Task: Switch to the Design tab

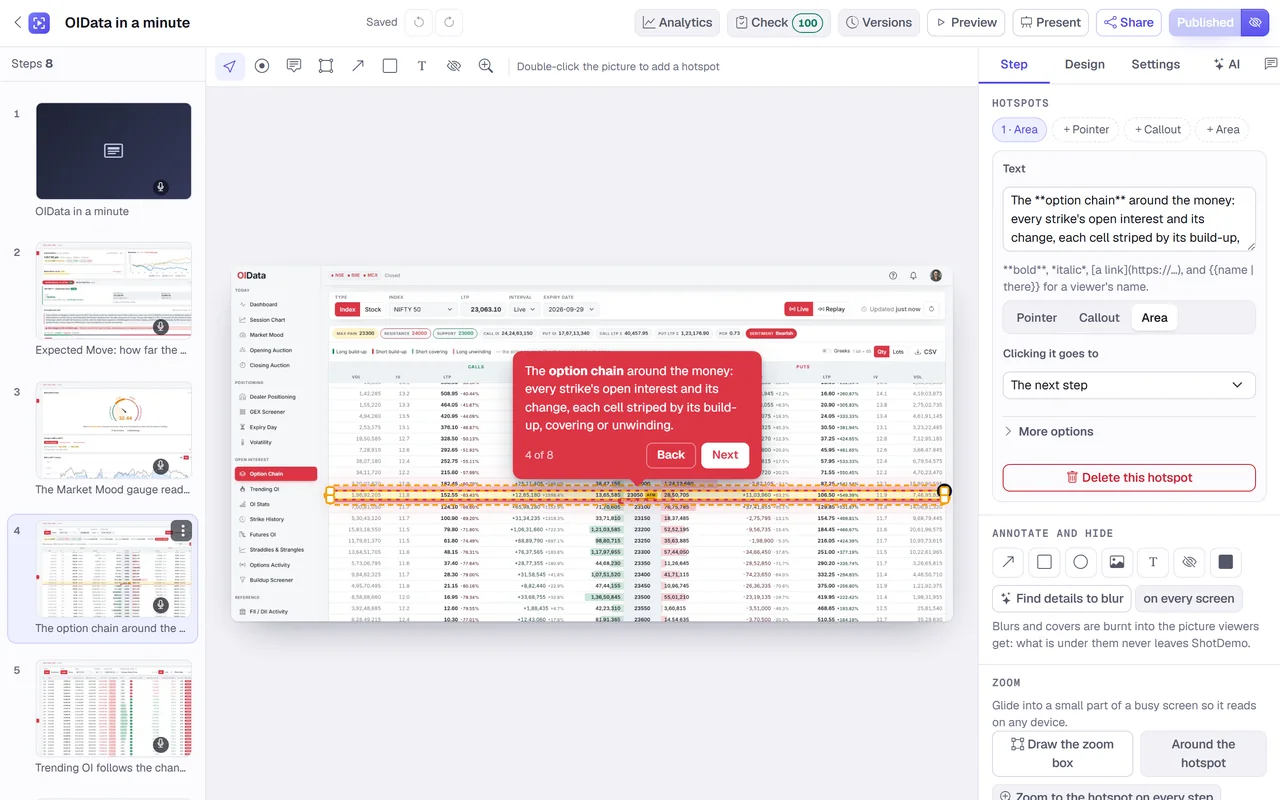Action: coord(1084,64)
